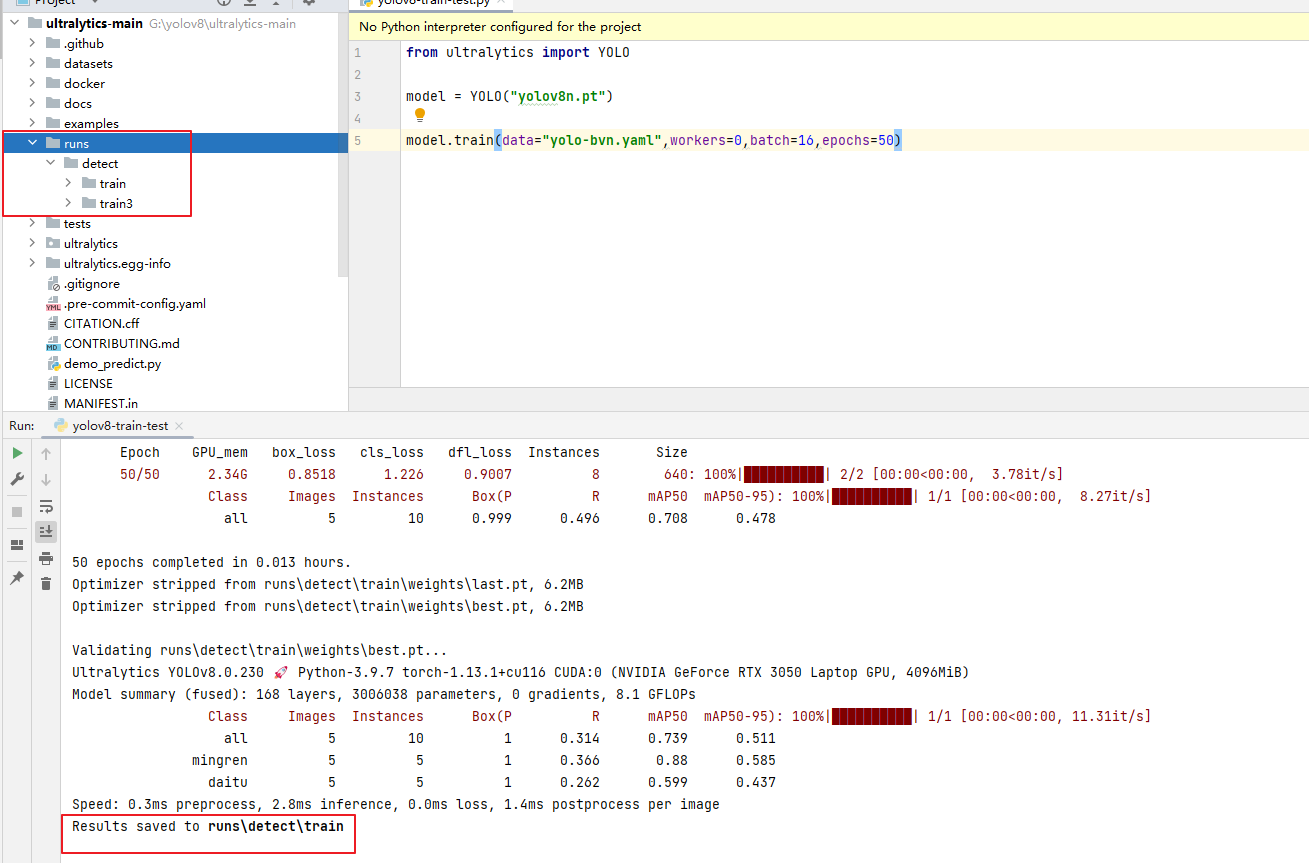Select the runs folder name
Image resolution: width=1309 pixels, height=863 pixels.
tap(76, 143)
